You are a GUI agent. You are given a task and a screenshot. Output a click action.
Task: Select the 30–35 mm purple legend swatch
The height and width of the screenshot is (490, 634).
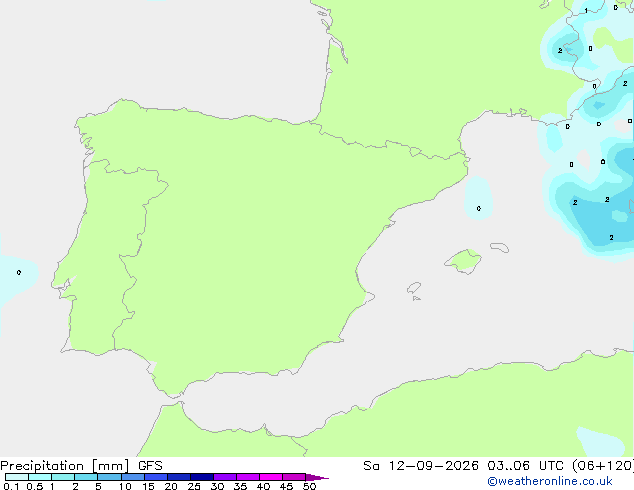pyautogui.click(x=225, y=477)
